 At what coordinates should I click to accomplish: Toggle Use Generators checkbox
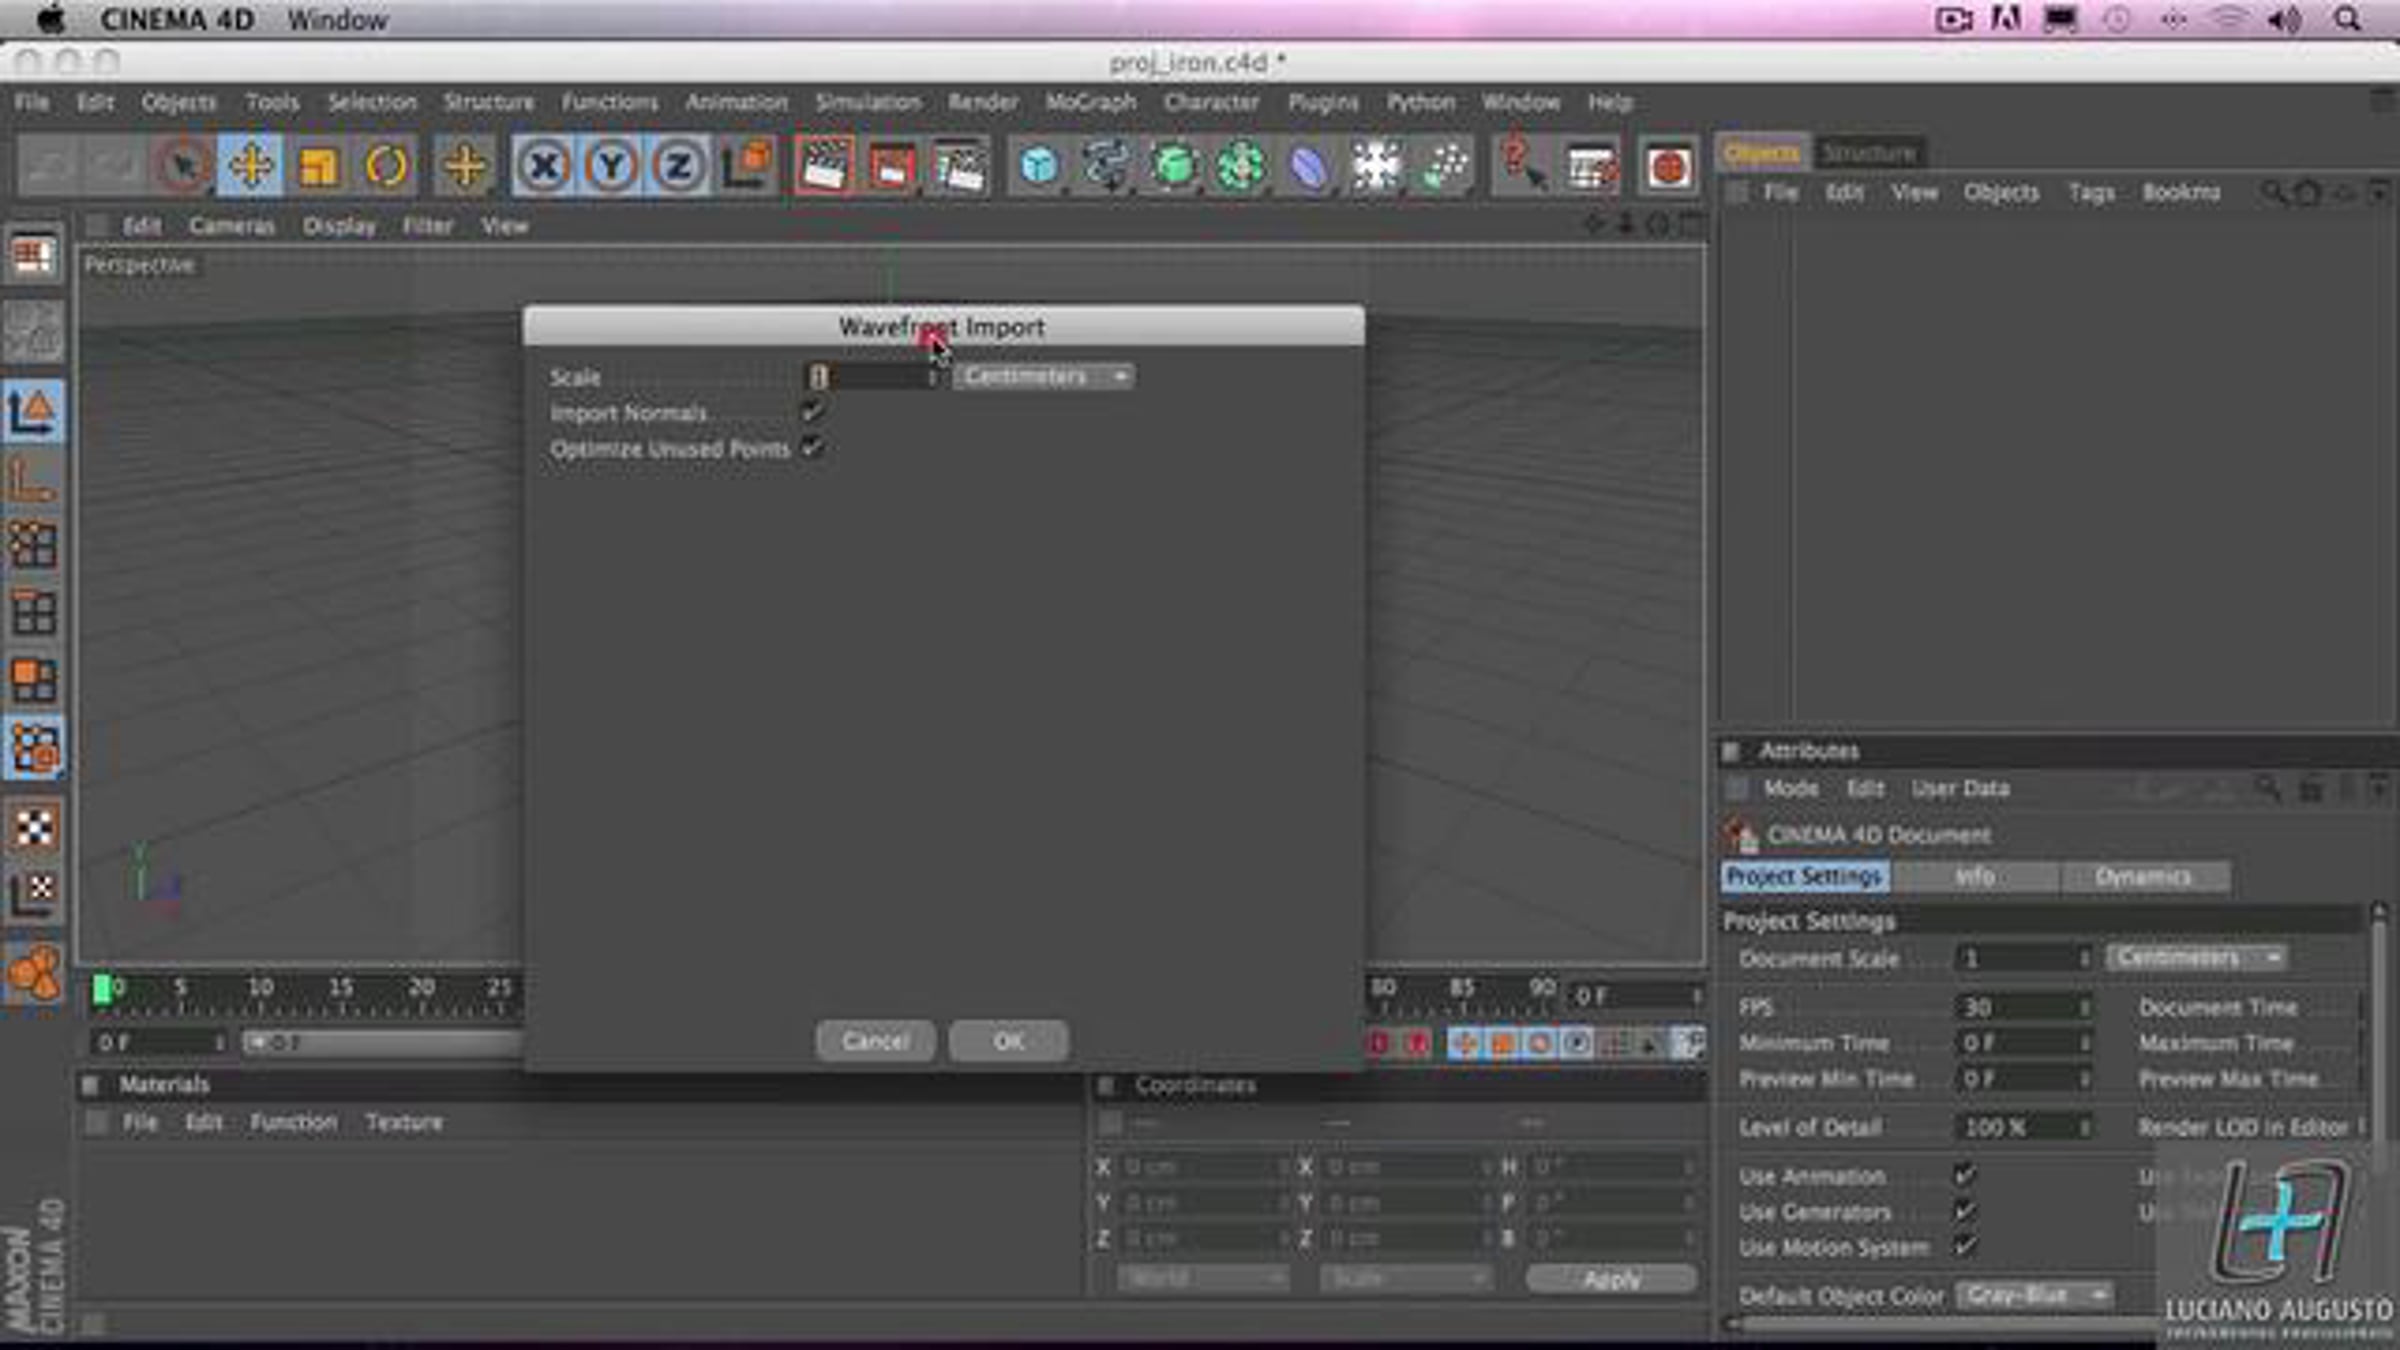1965,1211
